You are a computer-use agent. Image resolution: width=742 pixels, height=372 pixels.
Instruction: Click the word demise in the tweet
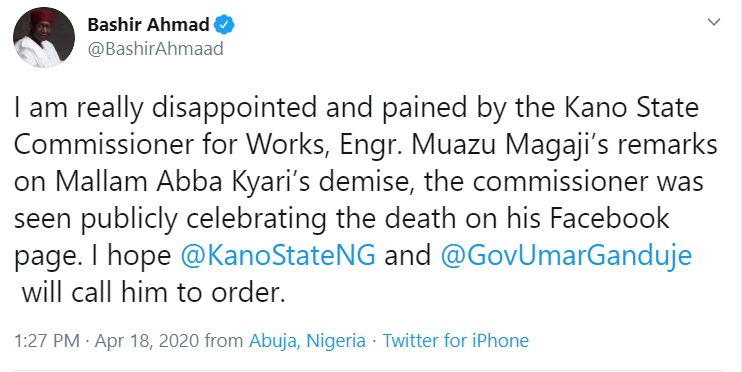[x=368, y=182]
